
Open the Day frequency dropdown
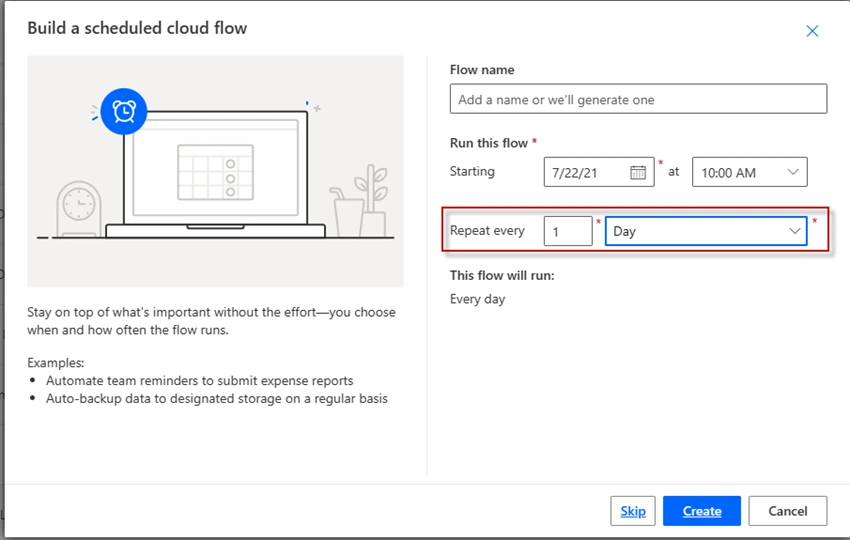pyautogui.click(x=706, y=231)
